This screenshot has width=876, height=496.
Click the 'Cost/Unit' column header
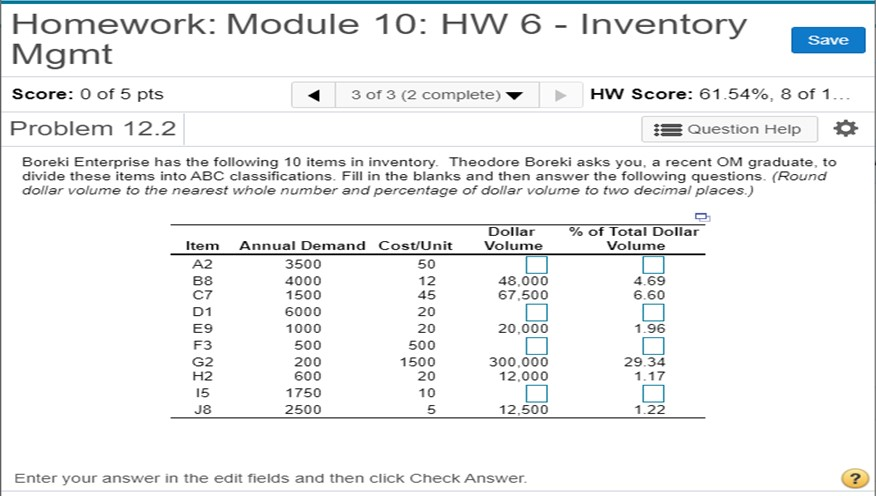416,246
